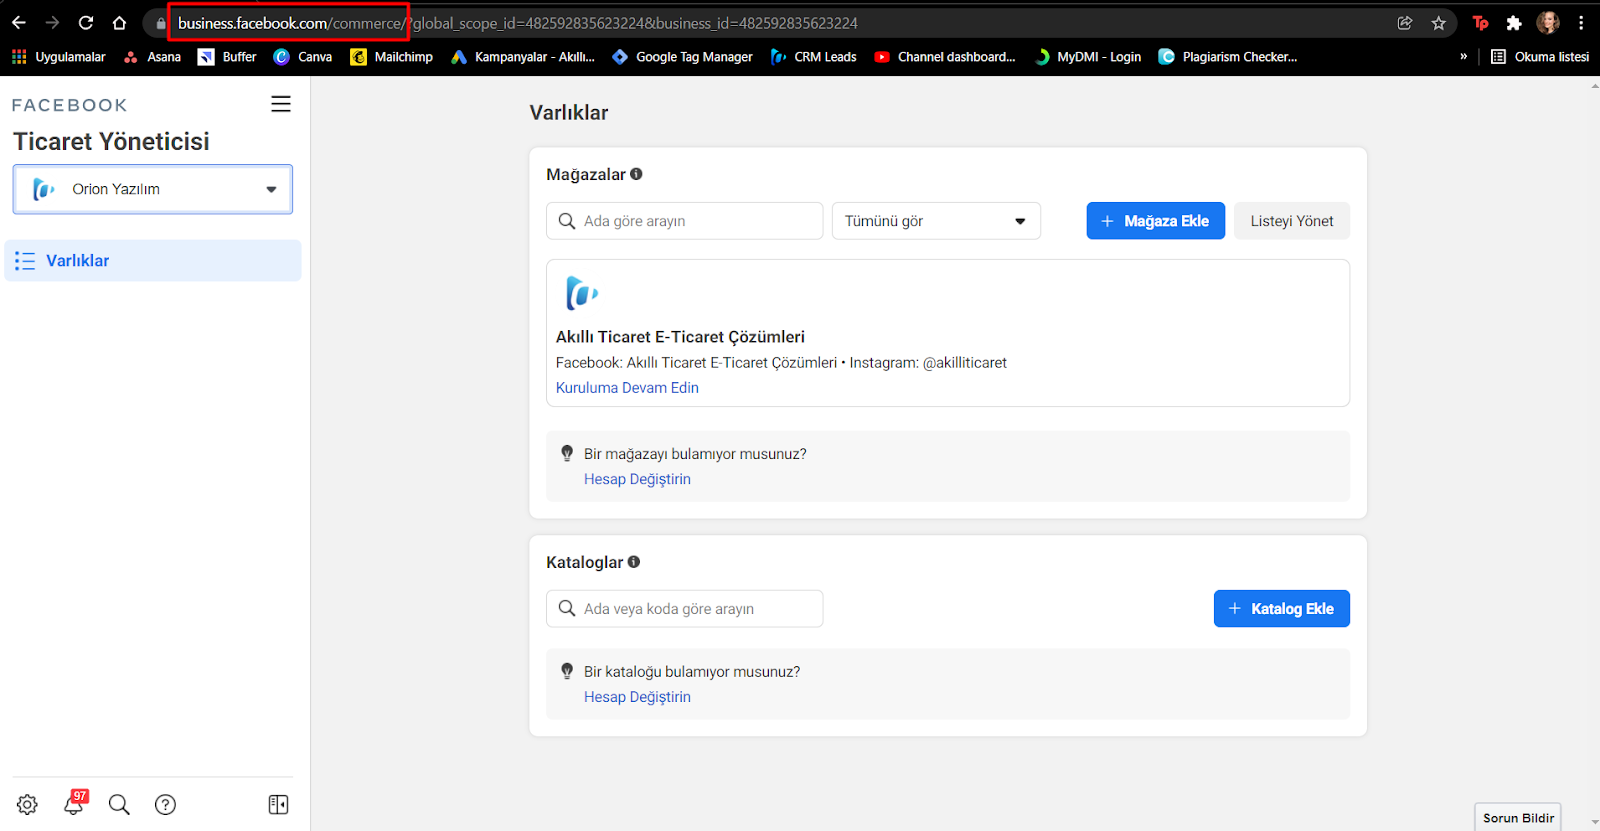The image size is (1600, 831).
Task: Collapse sidebar with panel toggle icon
Action: pyautogui.click(x=278, y=804)
